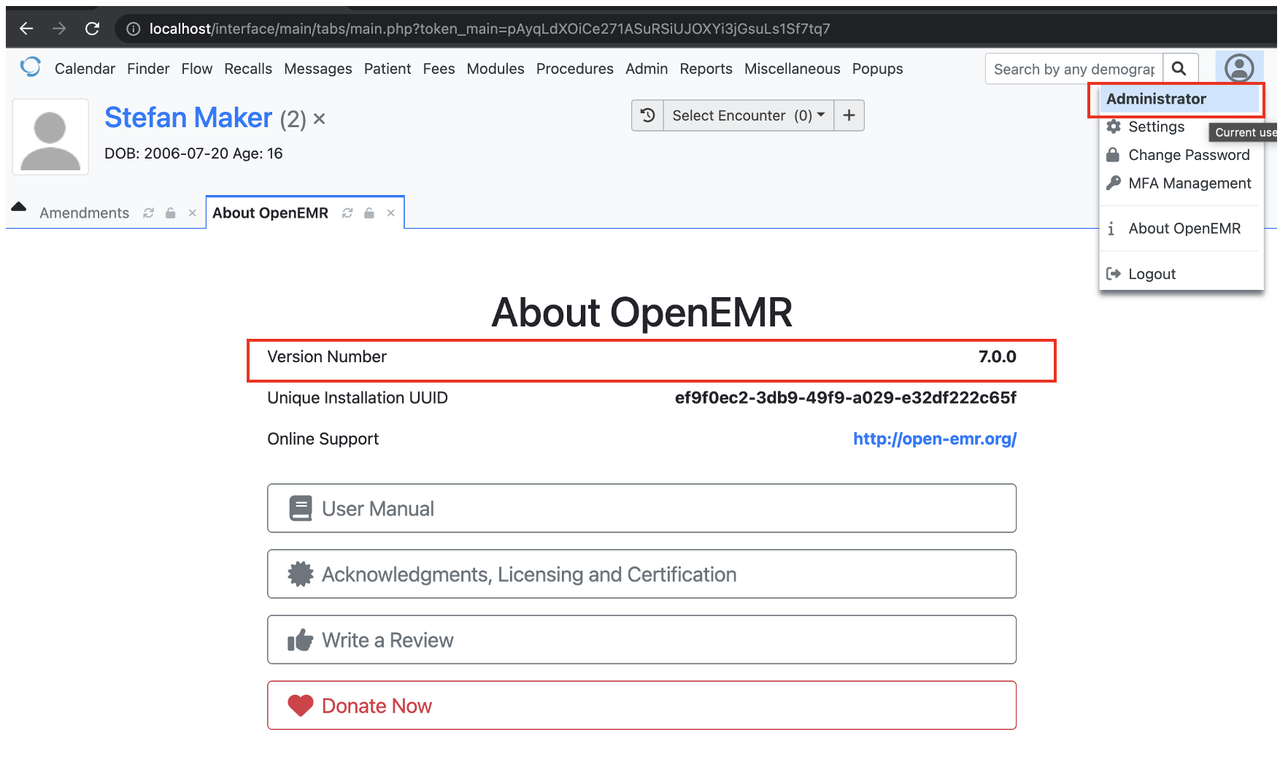The height and width of the screenshot is (771, 1280).
Task: Collapse patient header with black triangle
Action: [18, 207]
